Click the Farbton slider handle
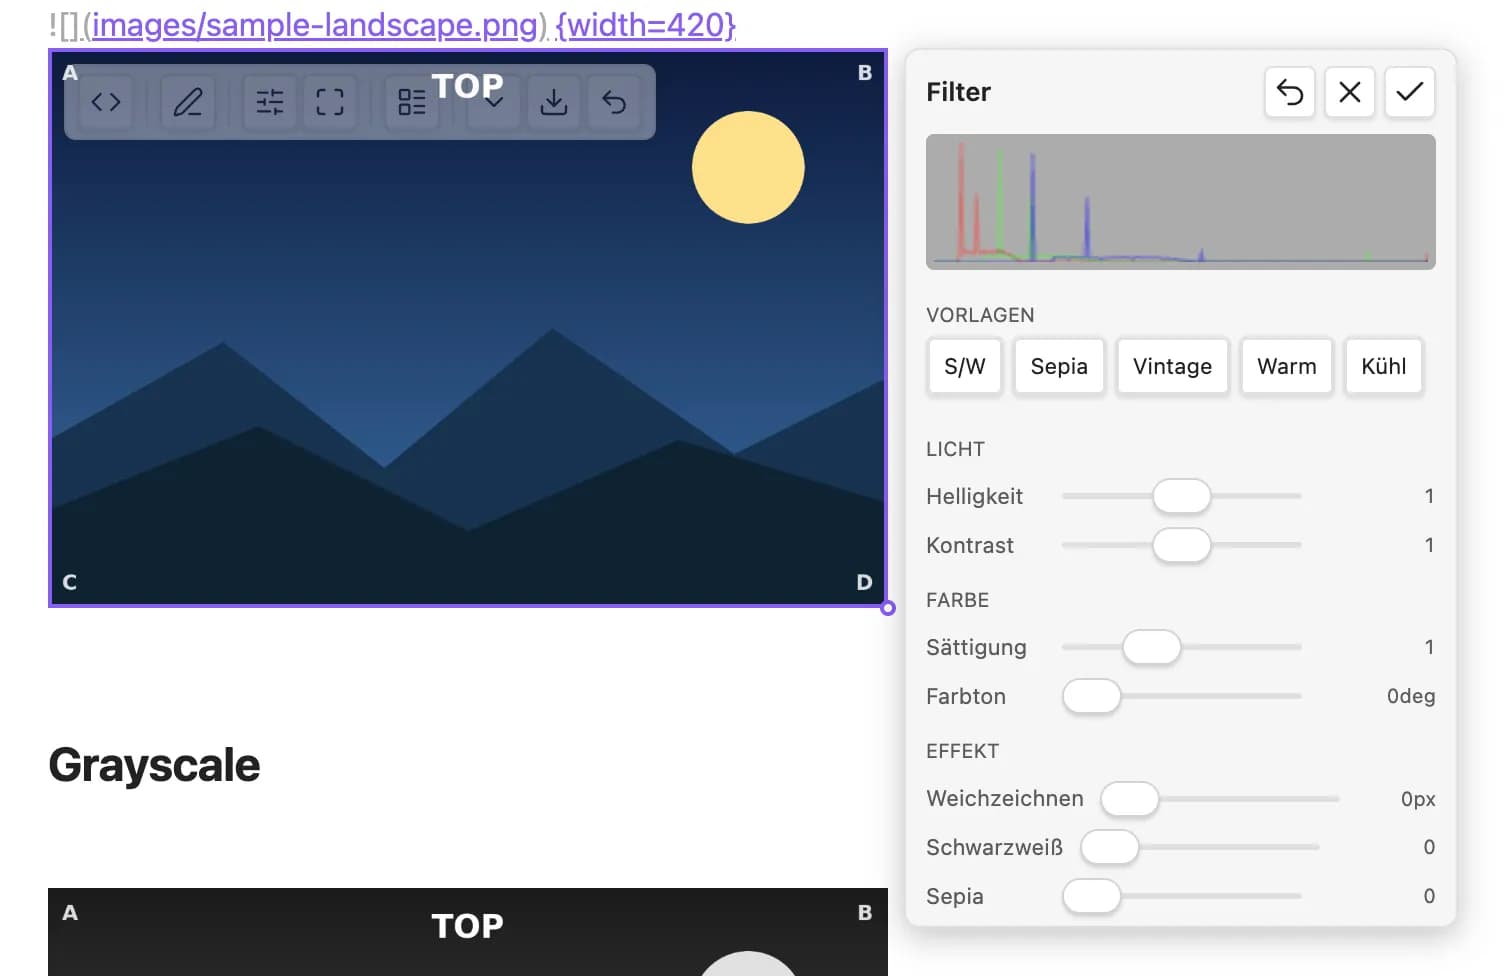This screenshot has width=1506, height=976. click(1092, 696)
